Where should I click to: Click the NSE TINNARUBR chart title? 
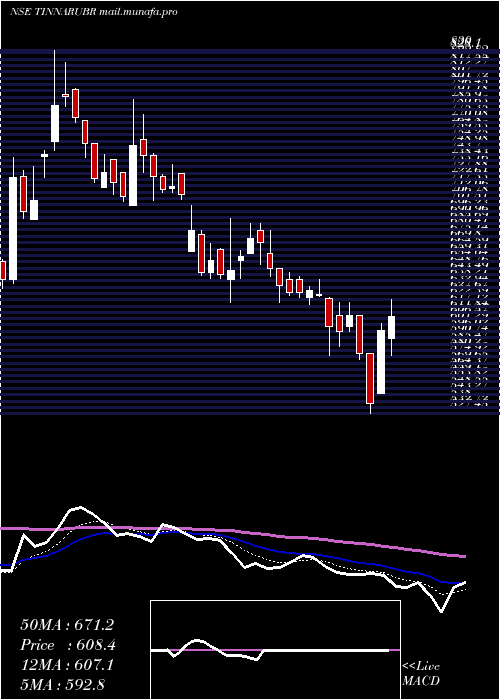[x=93, y=12]
